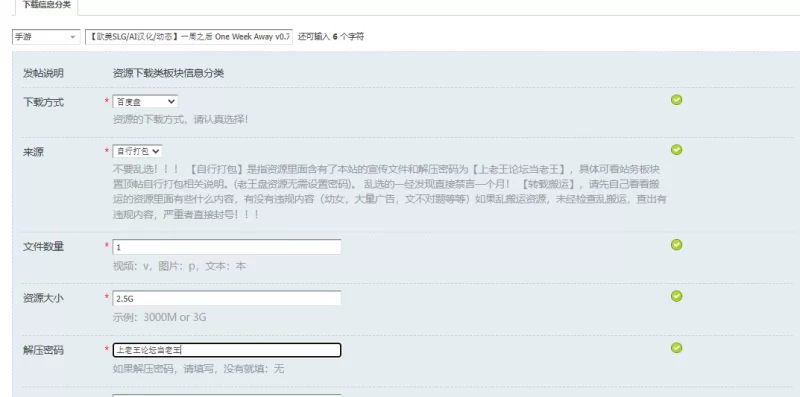Viewport: 800px width, 397px height.
Task: Click the 资源大小 label
Action: 43,298
